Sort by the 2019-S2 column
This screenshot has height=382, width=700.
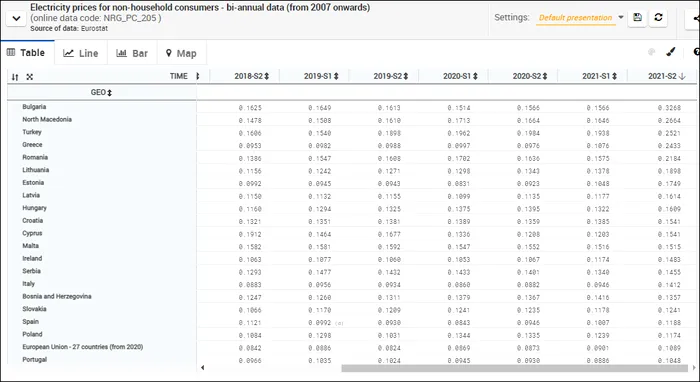tap(406, 76)
